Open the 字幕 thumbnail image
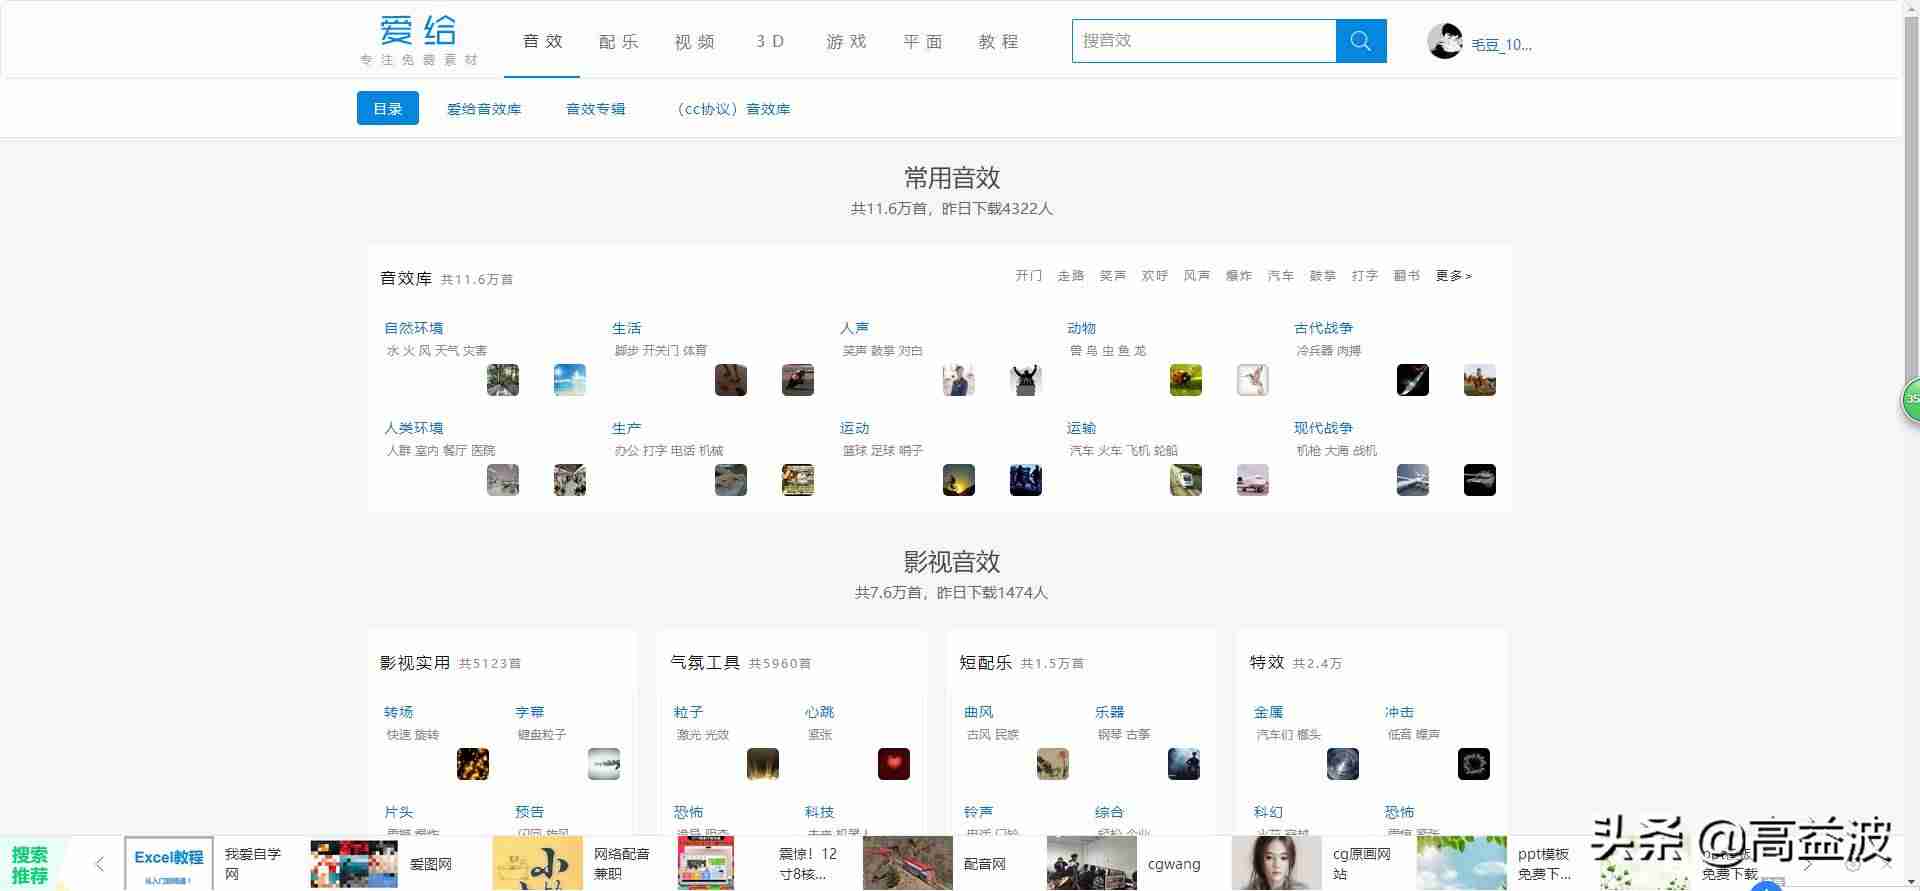 604,764
